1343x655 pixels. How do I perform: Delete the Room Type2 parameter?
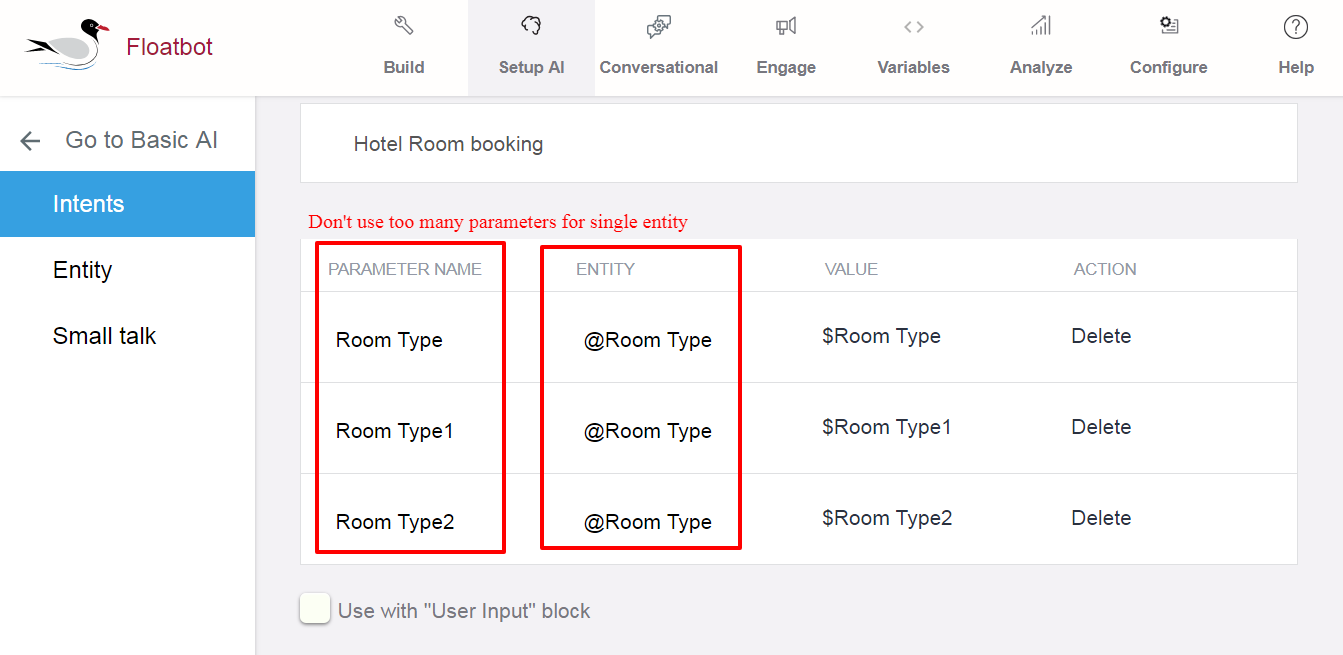(x=1101, y=518)
